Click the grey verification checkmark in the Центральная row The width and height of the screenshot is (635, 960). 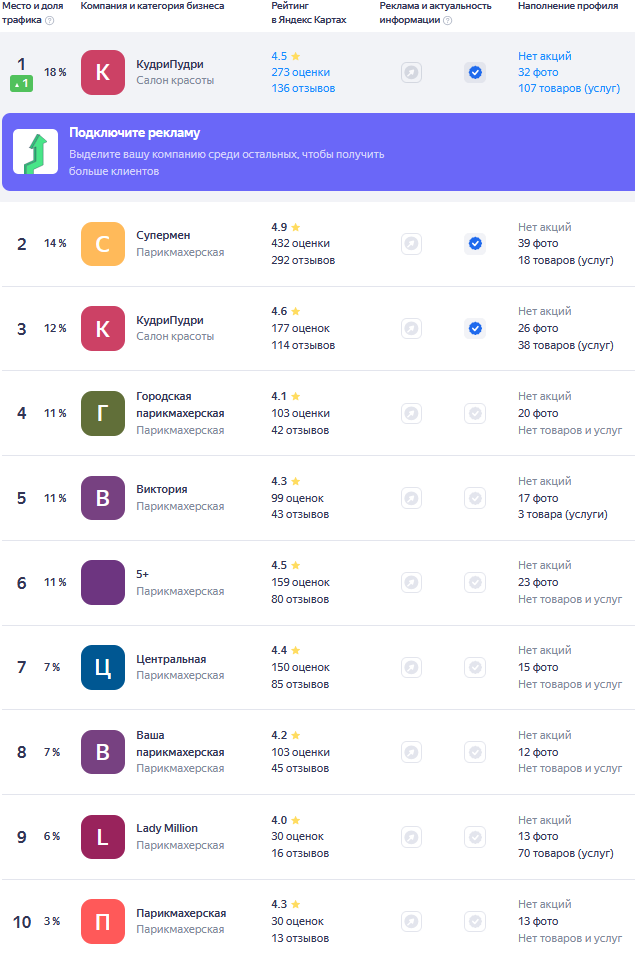(x=475, y=667)
